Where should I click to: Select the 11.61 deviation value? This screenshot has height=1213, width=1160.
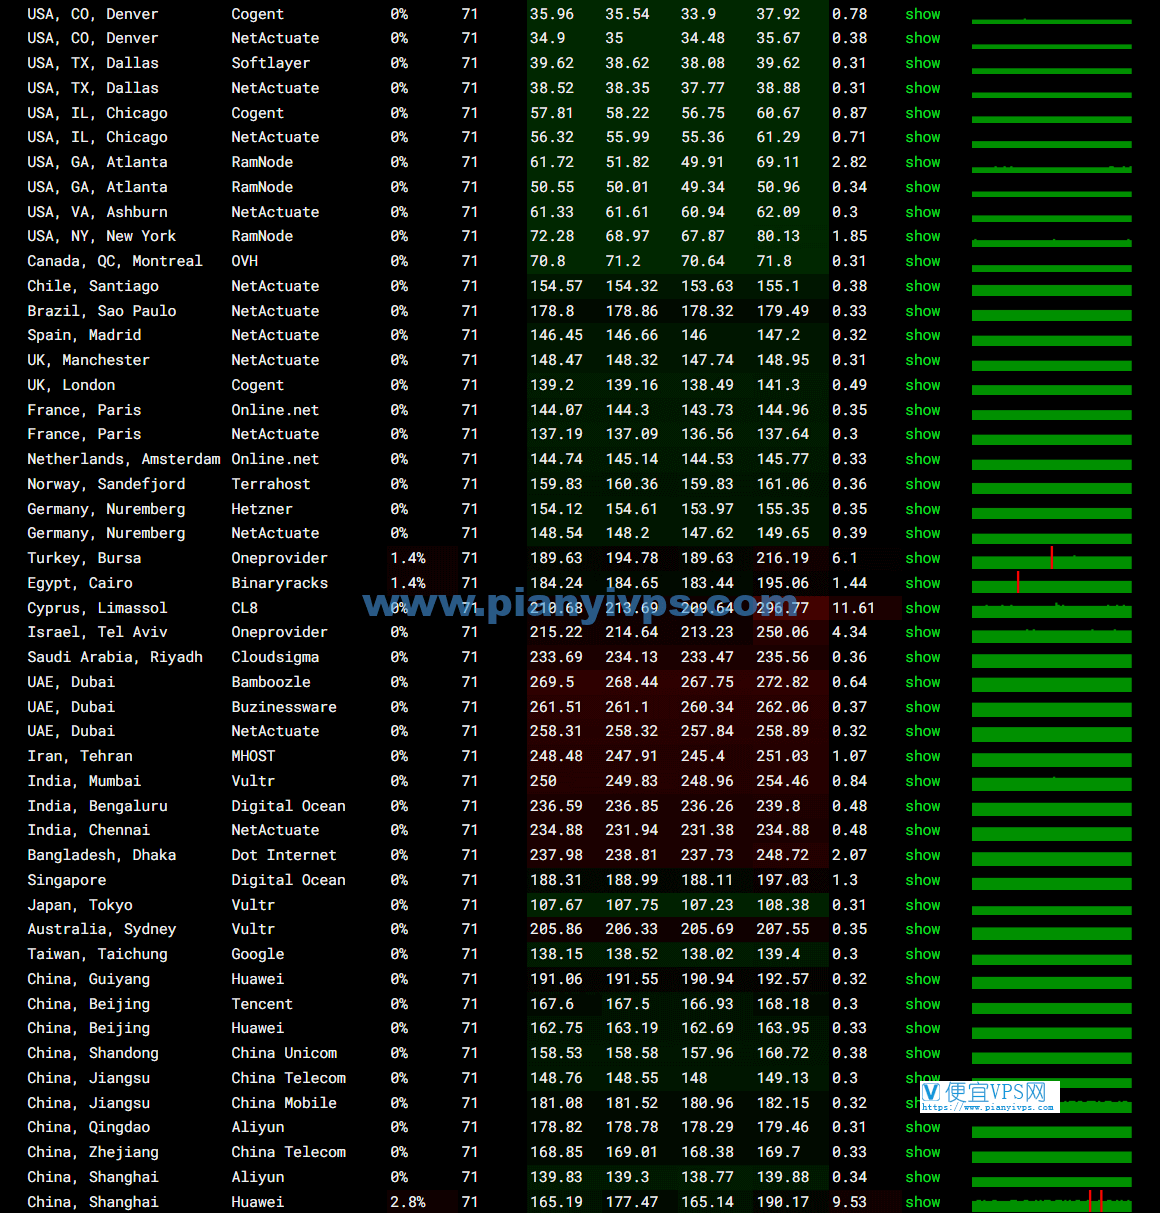coord(853,608)
